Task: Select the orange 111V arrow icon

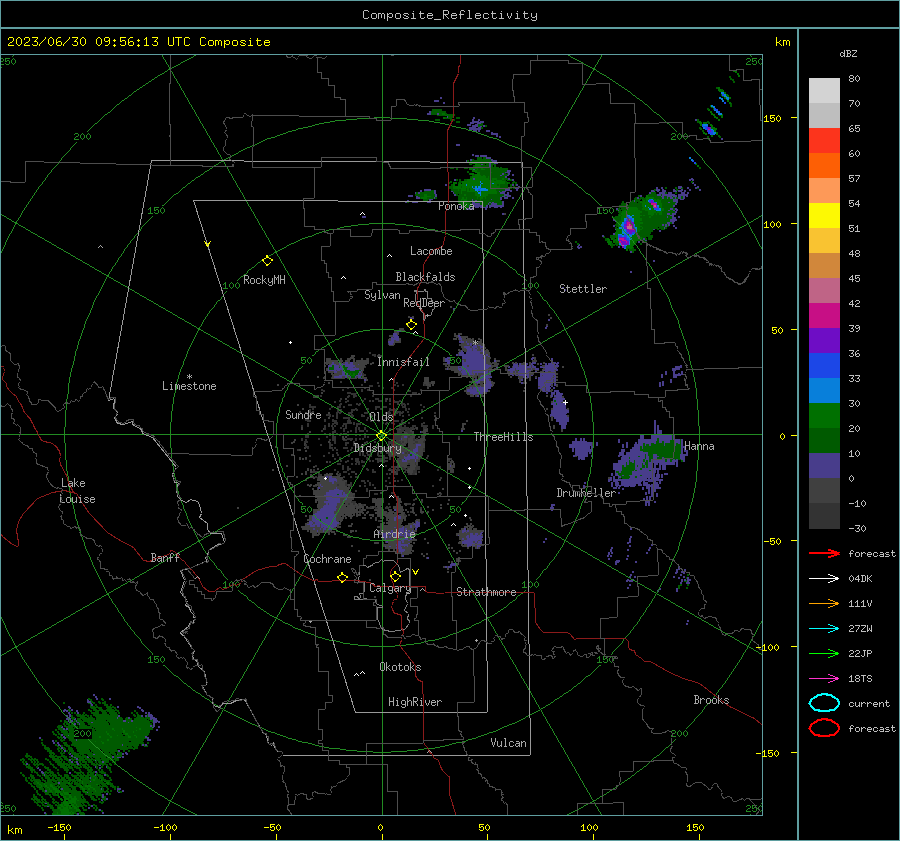Action: (x=824, y=603)
